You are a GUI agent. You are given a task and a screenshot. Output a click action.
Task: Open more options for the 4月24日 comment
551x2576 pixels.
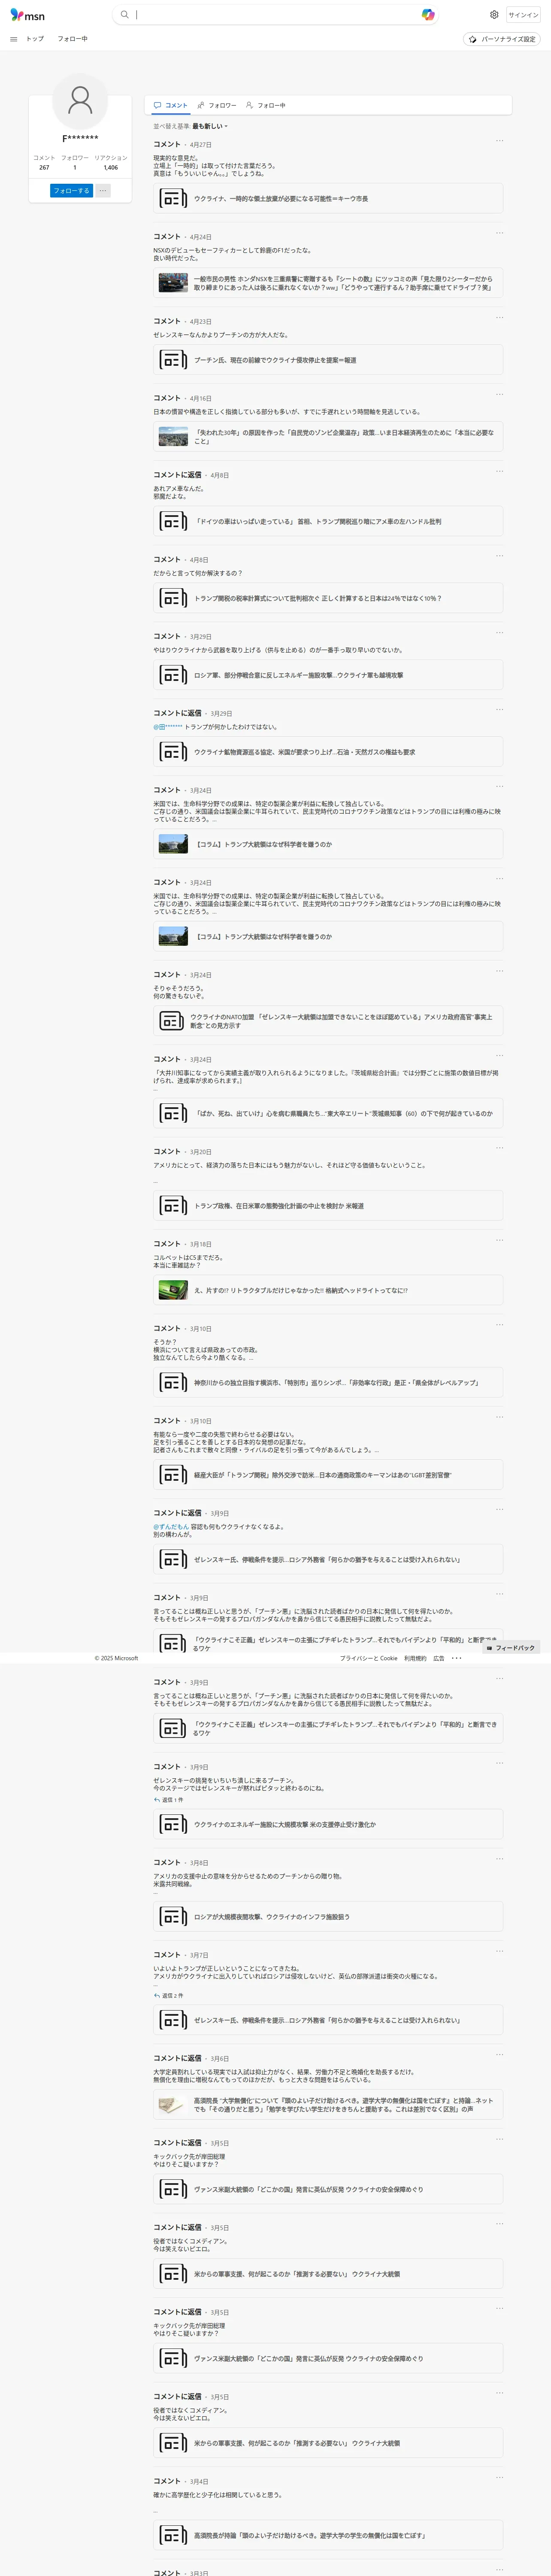(x=499, y=233)
